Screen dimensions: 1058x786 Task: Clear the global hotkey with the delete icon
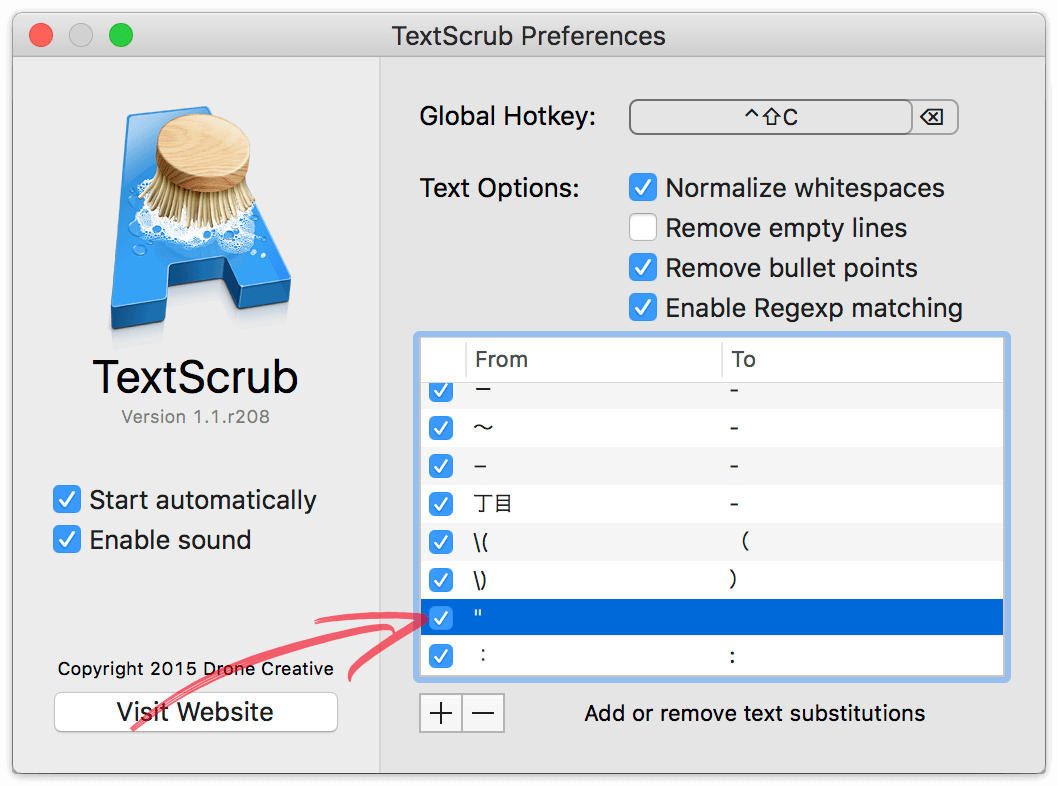[932, 117]
